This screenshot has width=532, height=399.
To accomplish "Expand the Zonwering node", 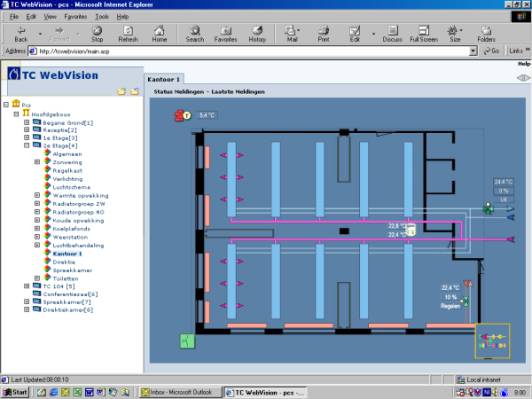I will pos(37,162).
